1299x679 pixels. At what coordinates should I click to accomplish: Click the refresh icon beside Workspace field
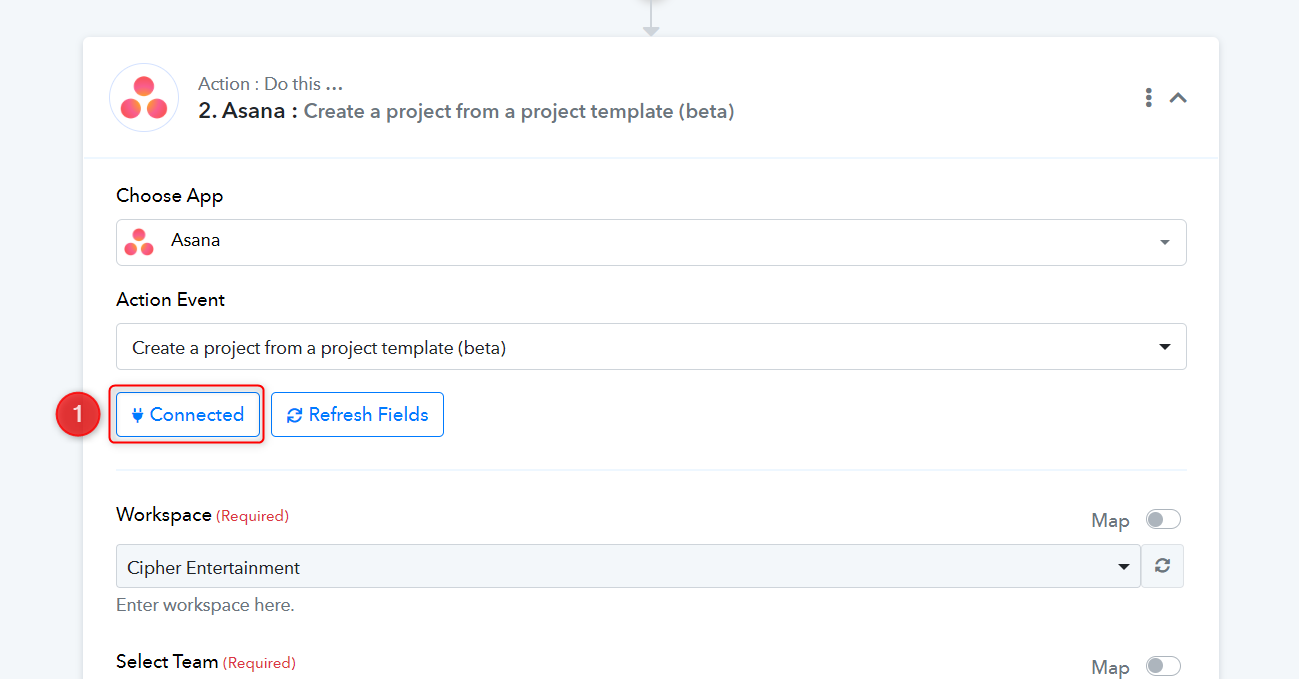tap(1162, 566)
